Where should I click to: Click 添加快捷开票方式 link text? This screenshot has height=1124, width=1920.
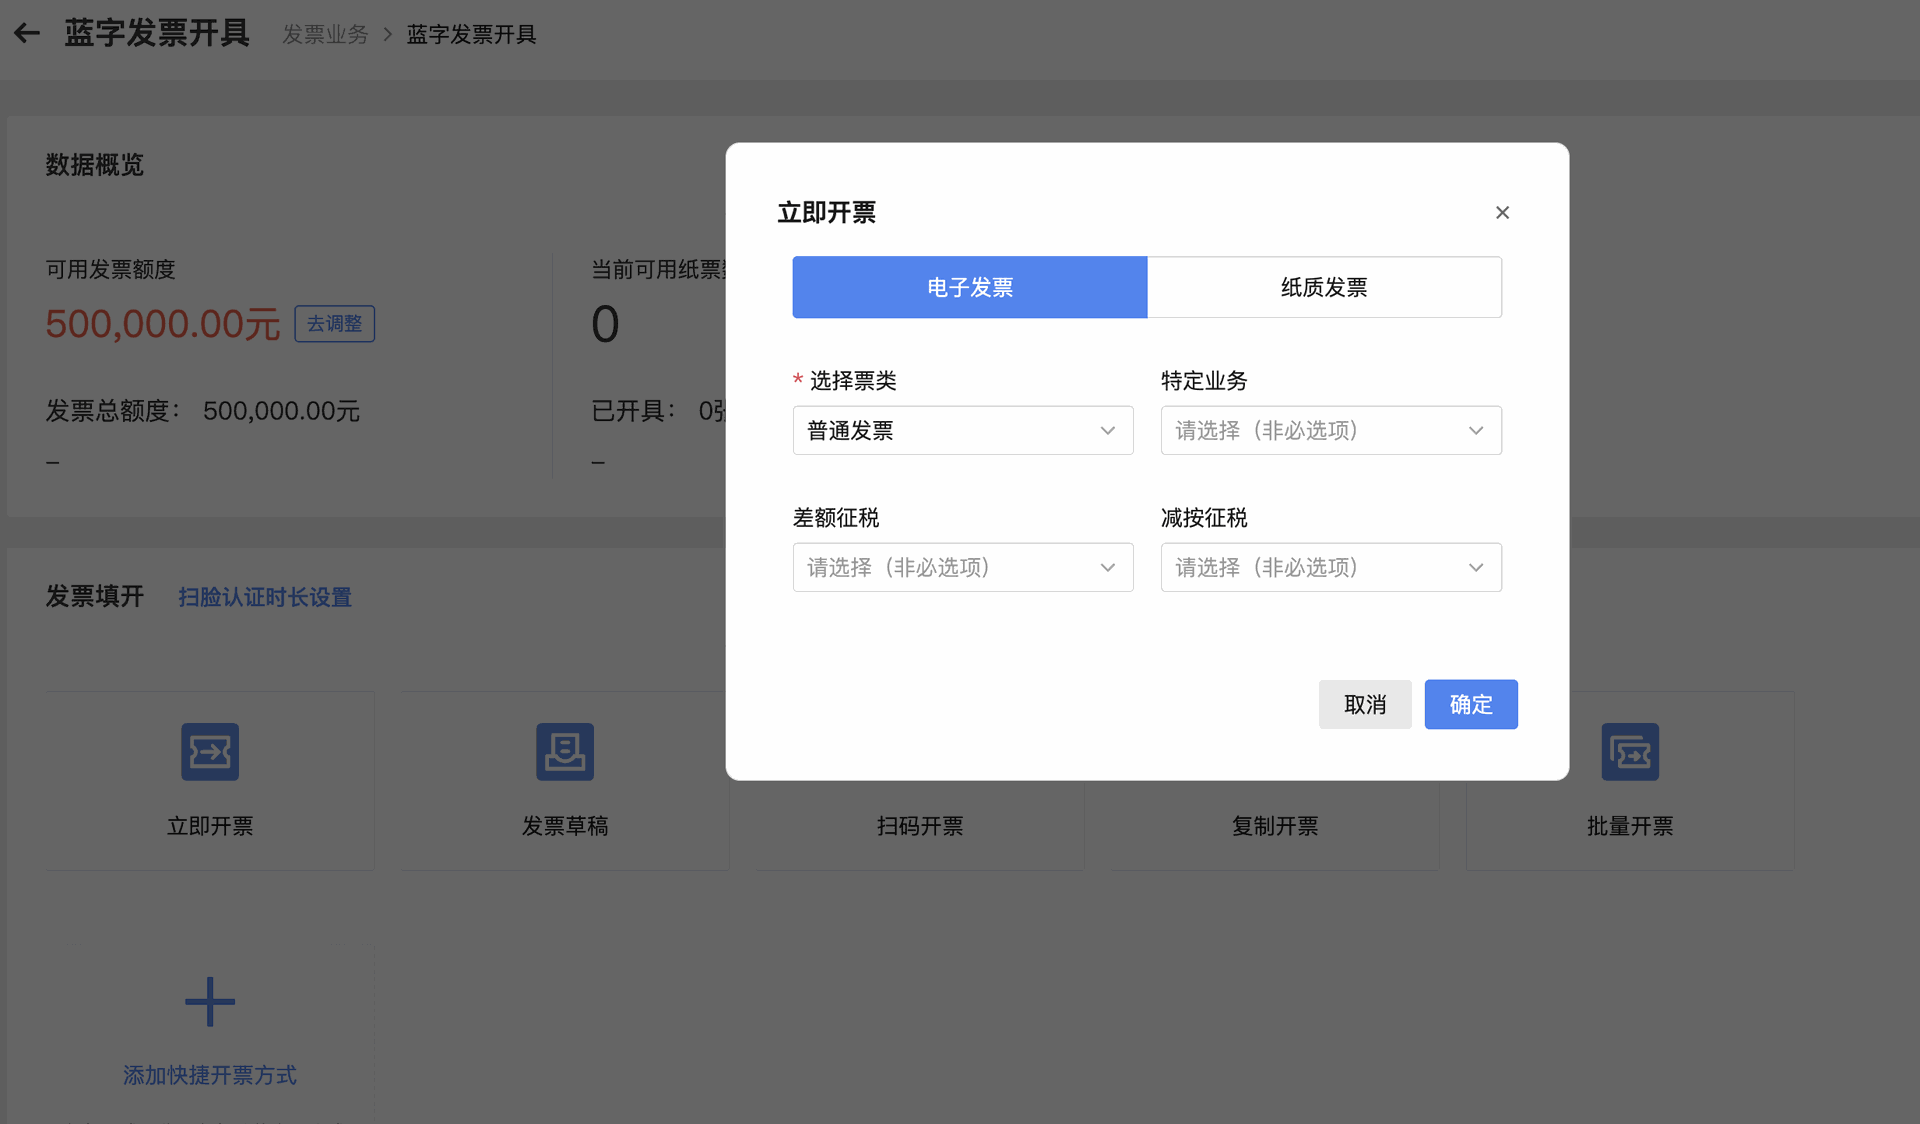(209, 1075)
